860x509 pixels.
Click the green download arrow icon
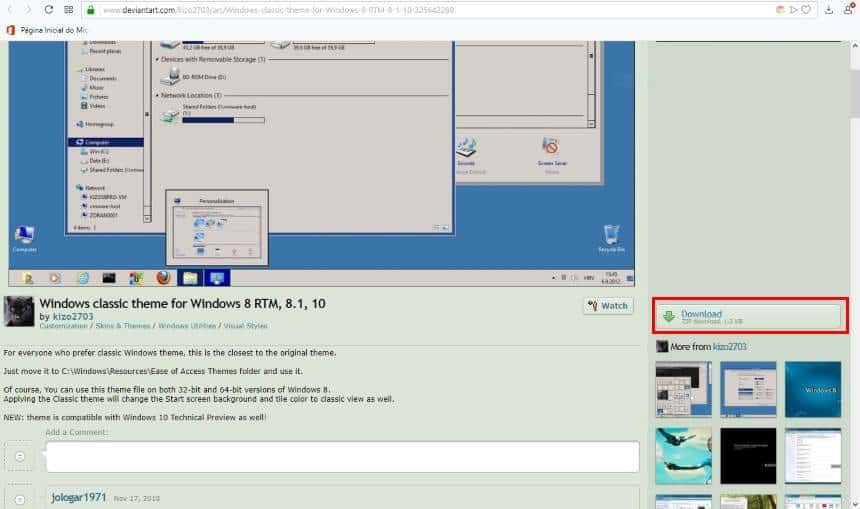[669, 316]
